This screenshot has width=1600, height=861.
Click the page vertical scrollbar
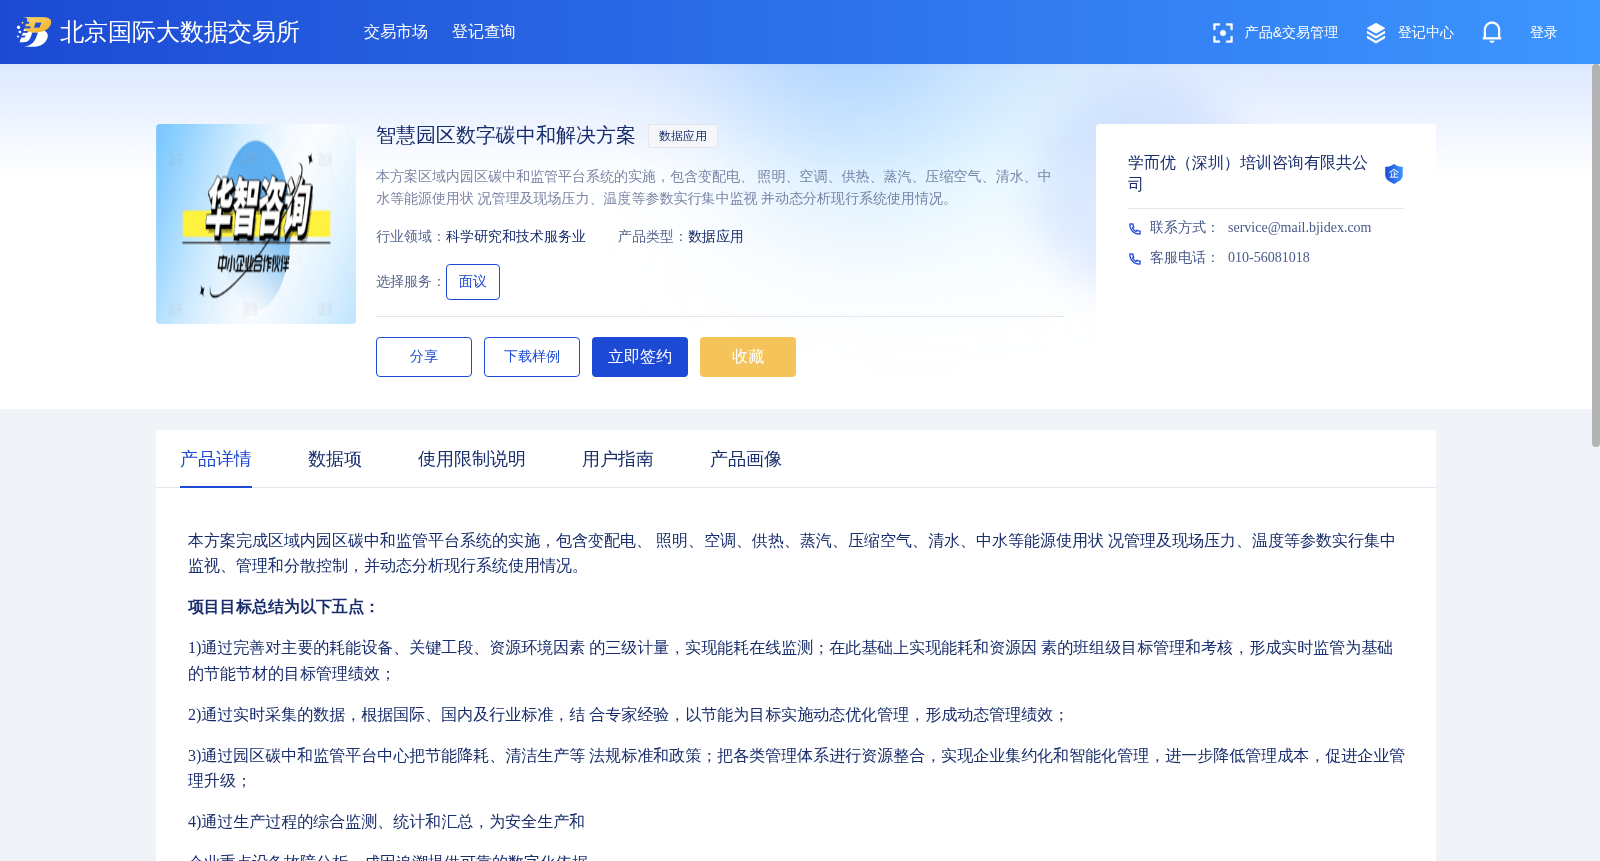coord(1595,255)
